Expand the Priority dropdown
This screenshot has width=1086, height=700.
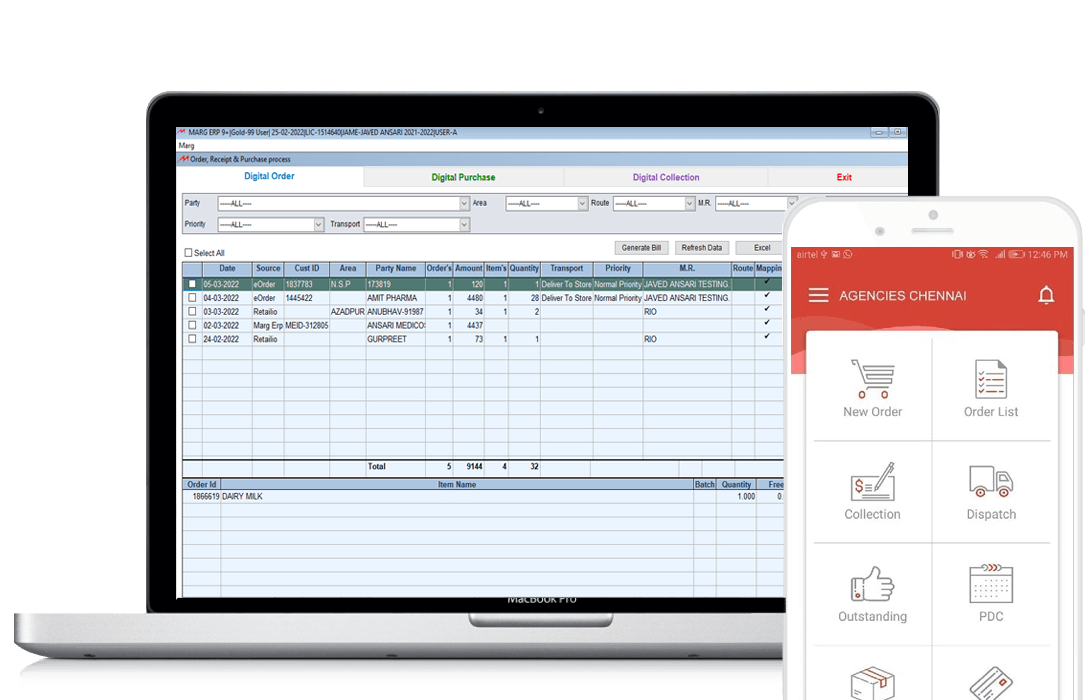click(318, 224)
